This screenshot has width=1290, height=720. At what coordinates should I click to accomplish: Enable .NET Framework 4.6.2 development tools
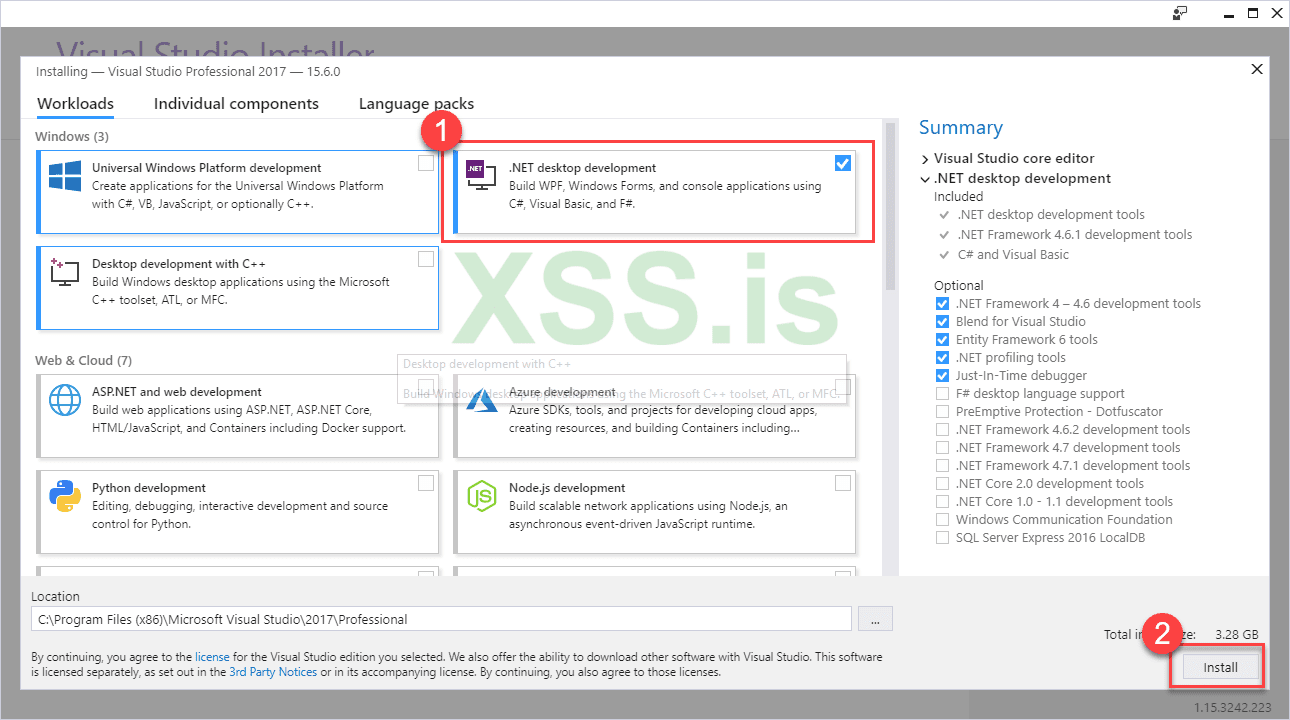coord(942,430)
